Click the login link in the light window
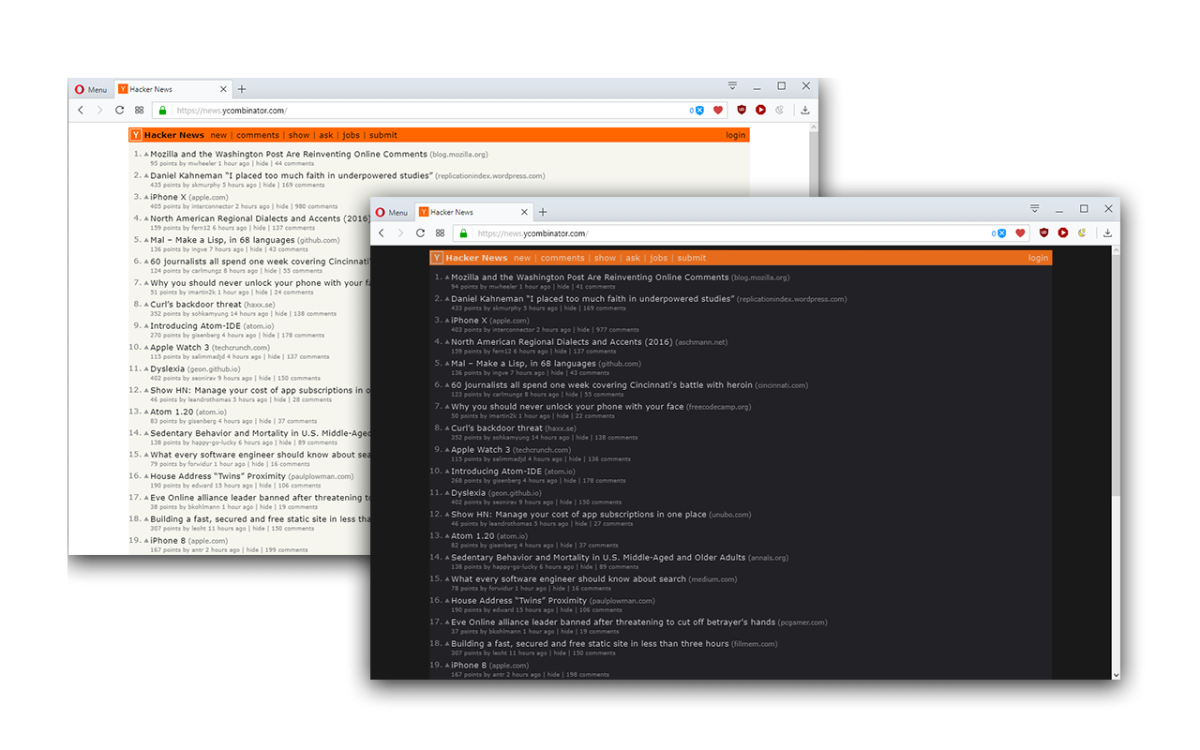The width and height of the screenshot is (1200, 750). tap(735, 135)
